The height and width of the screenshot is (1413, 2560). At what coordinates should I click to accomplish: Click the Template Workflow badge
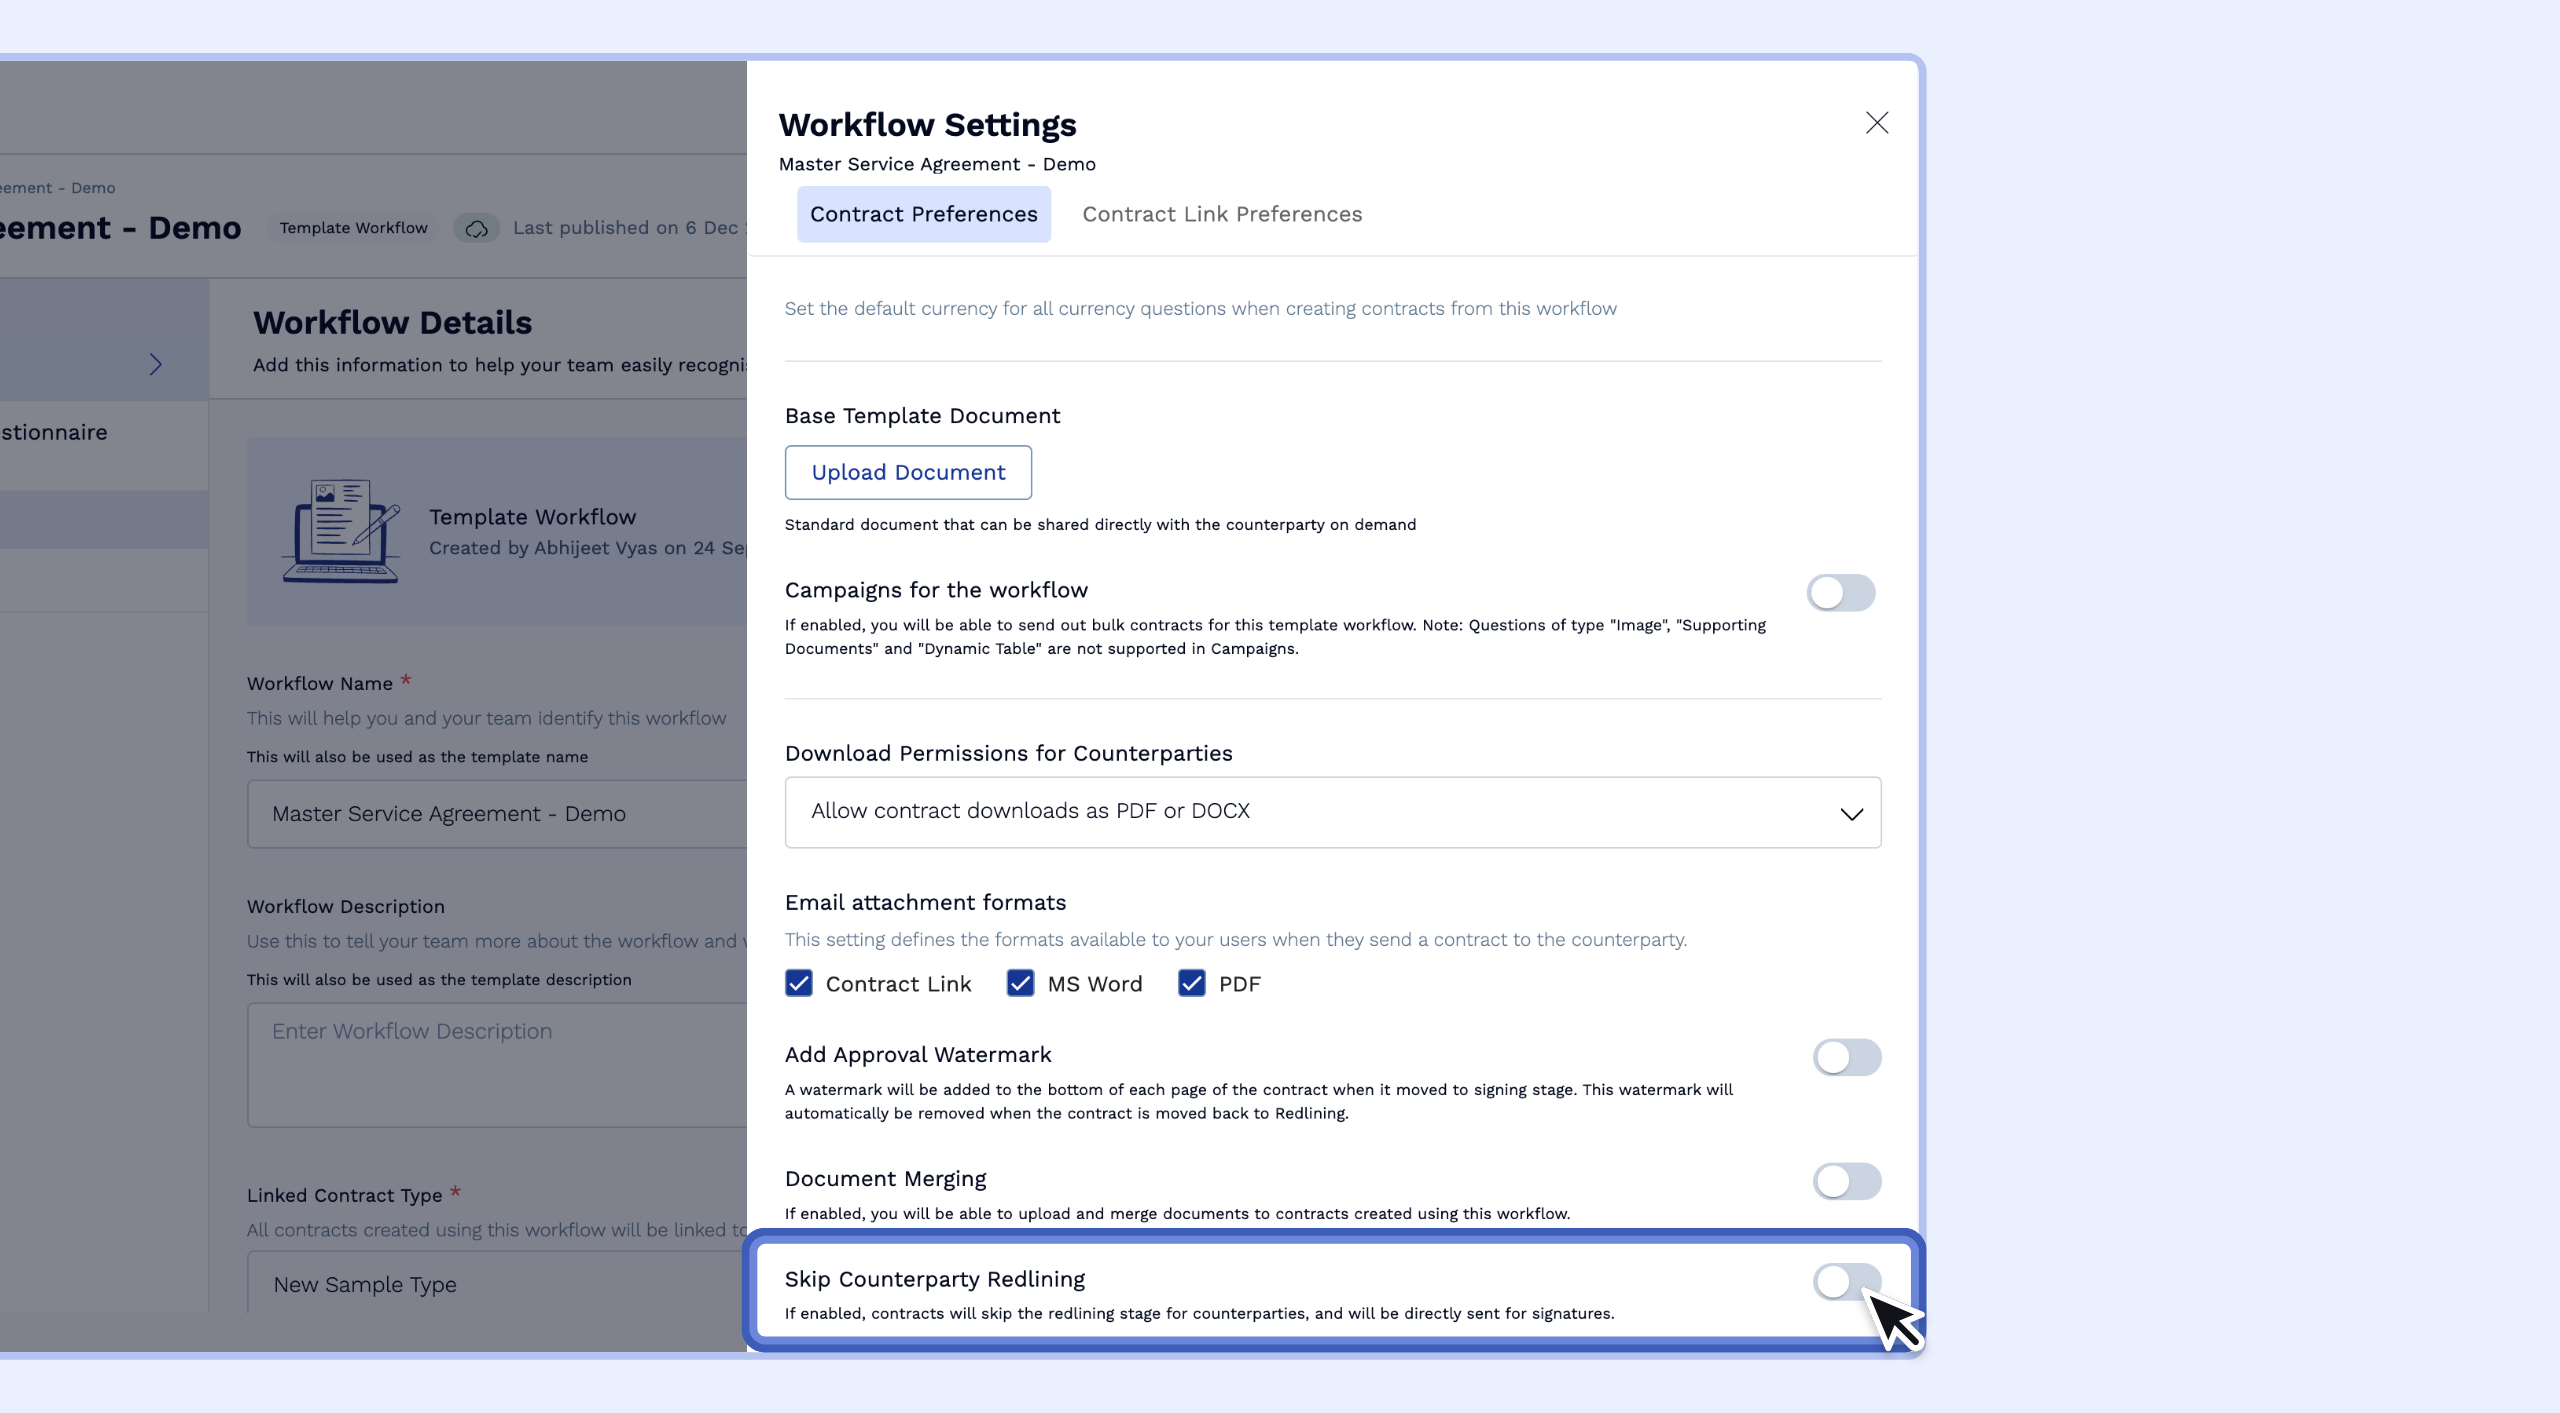click(x=353, y=228)
